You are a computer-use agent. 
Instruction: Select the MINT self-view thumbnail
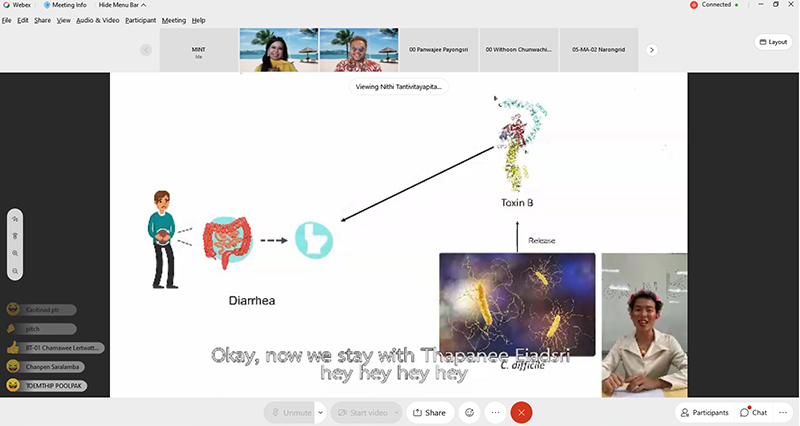tap(198, 50)
